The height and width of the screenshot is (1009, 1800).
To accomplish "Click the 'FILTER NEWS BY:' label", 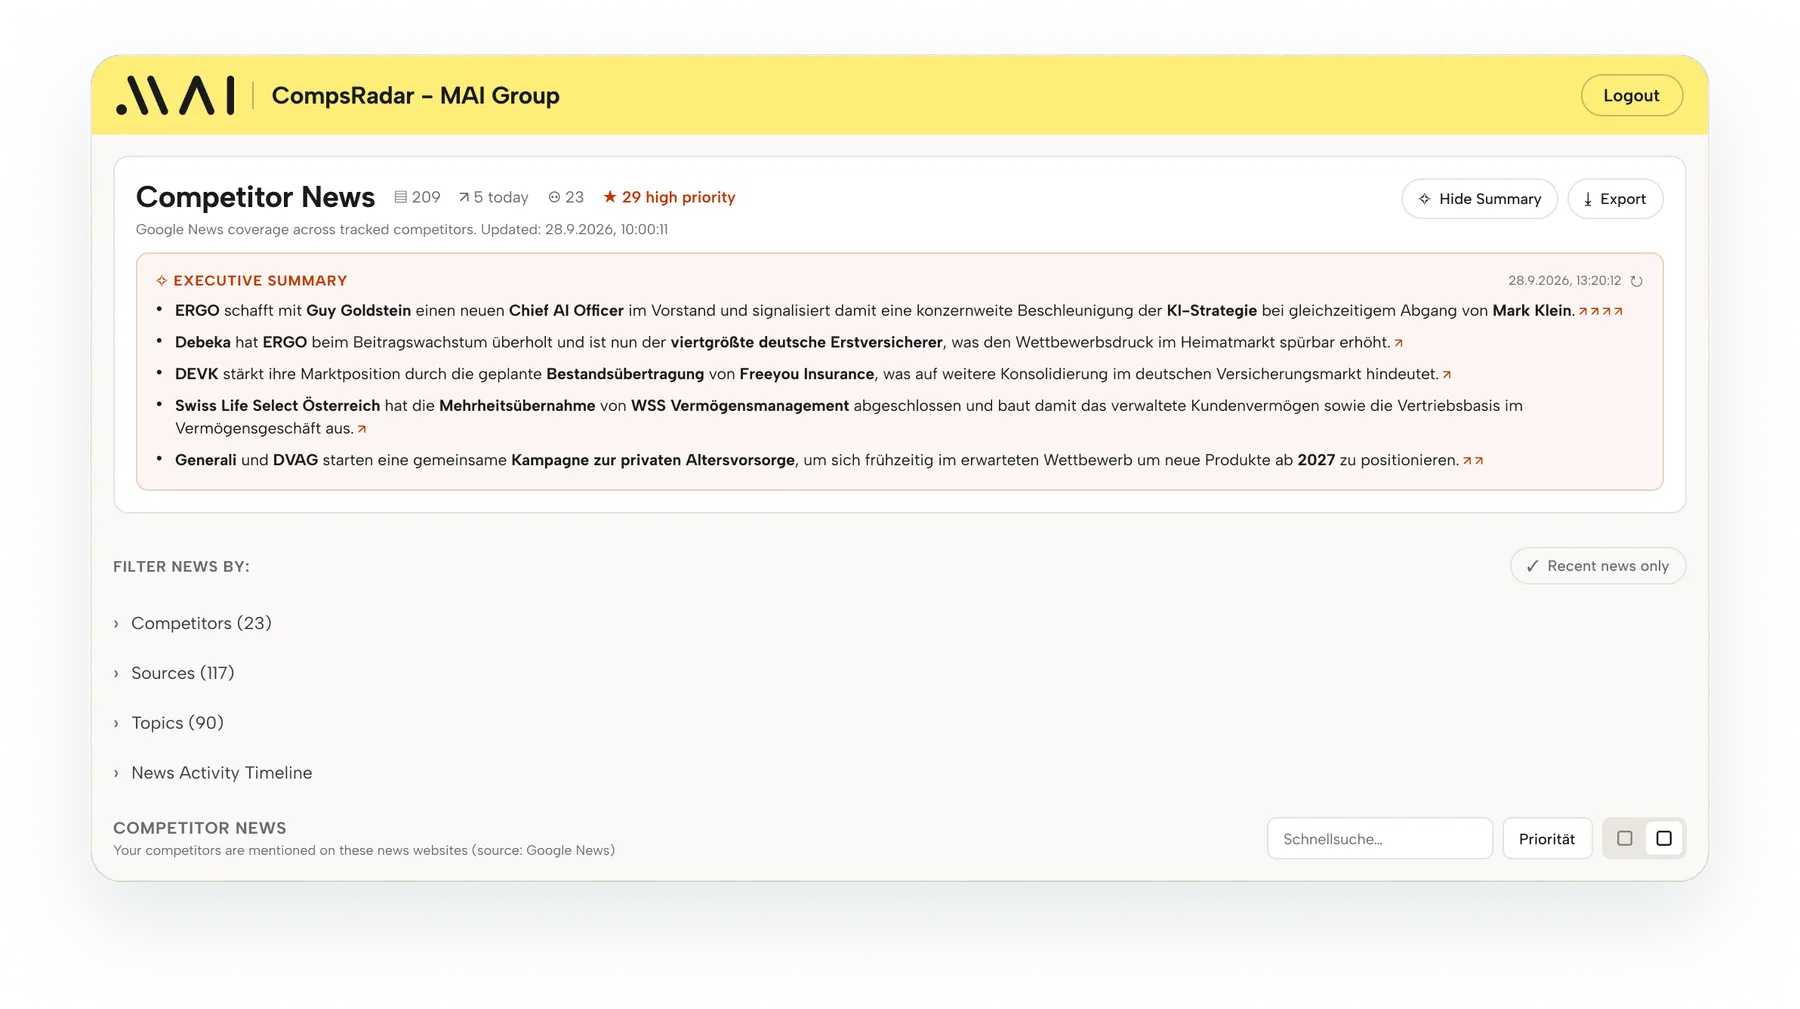I will pos(181,567).
